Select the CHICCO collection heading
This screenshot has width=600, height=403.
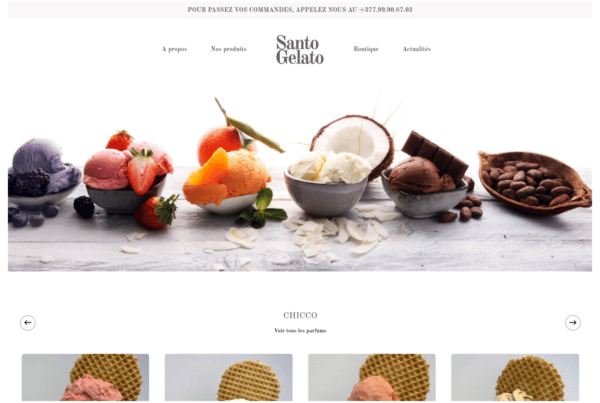(x=300, y=315)
